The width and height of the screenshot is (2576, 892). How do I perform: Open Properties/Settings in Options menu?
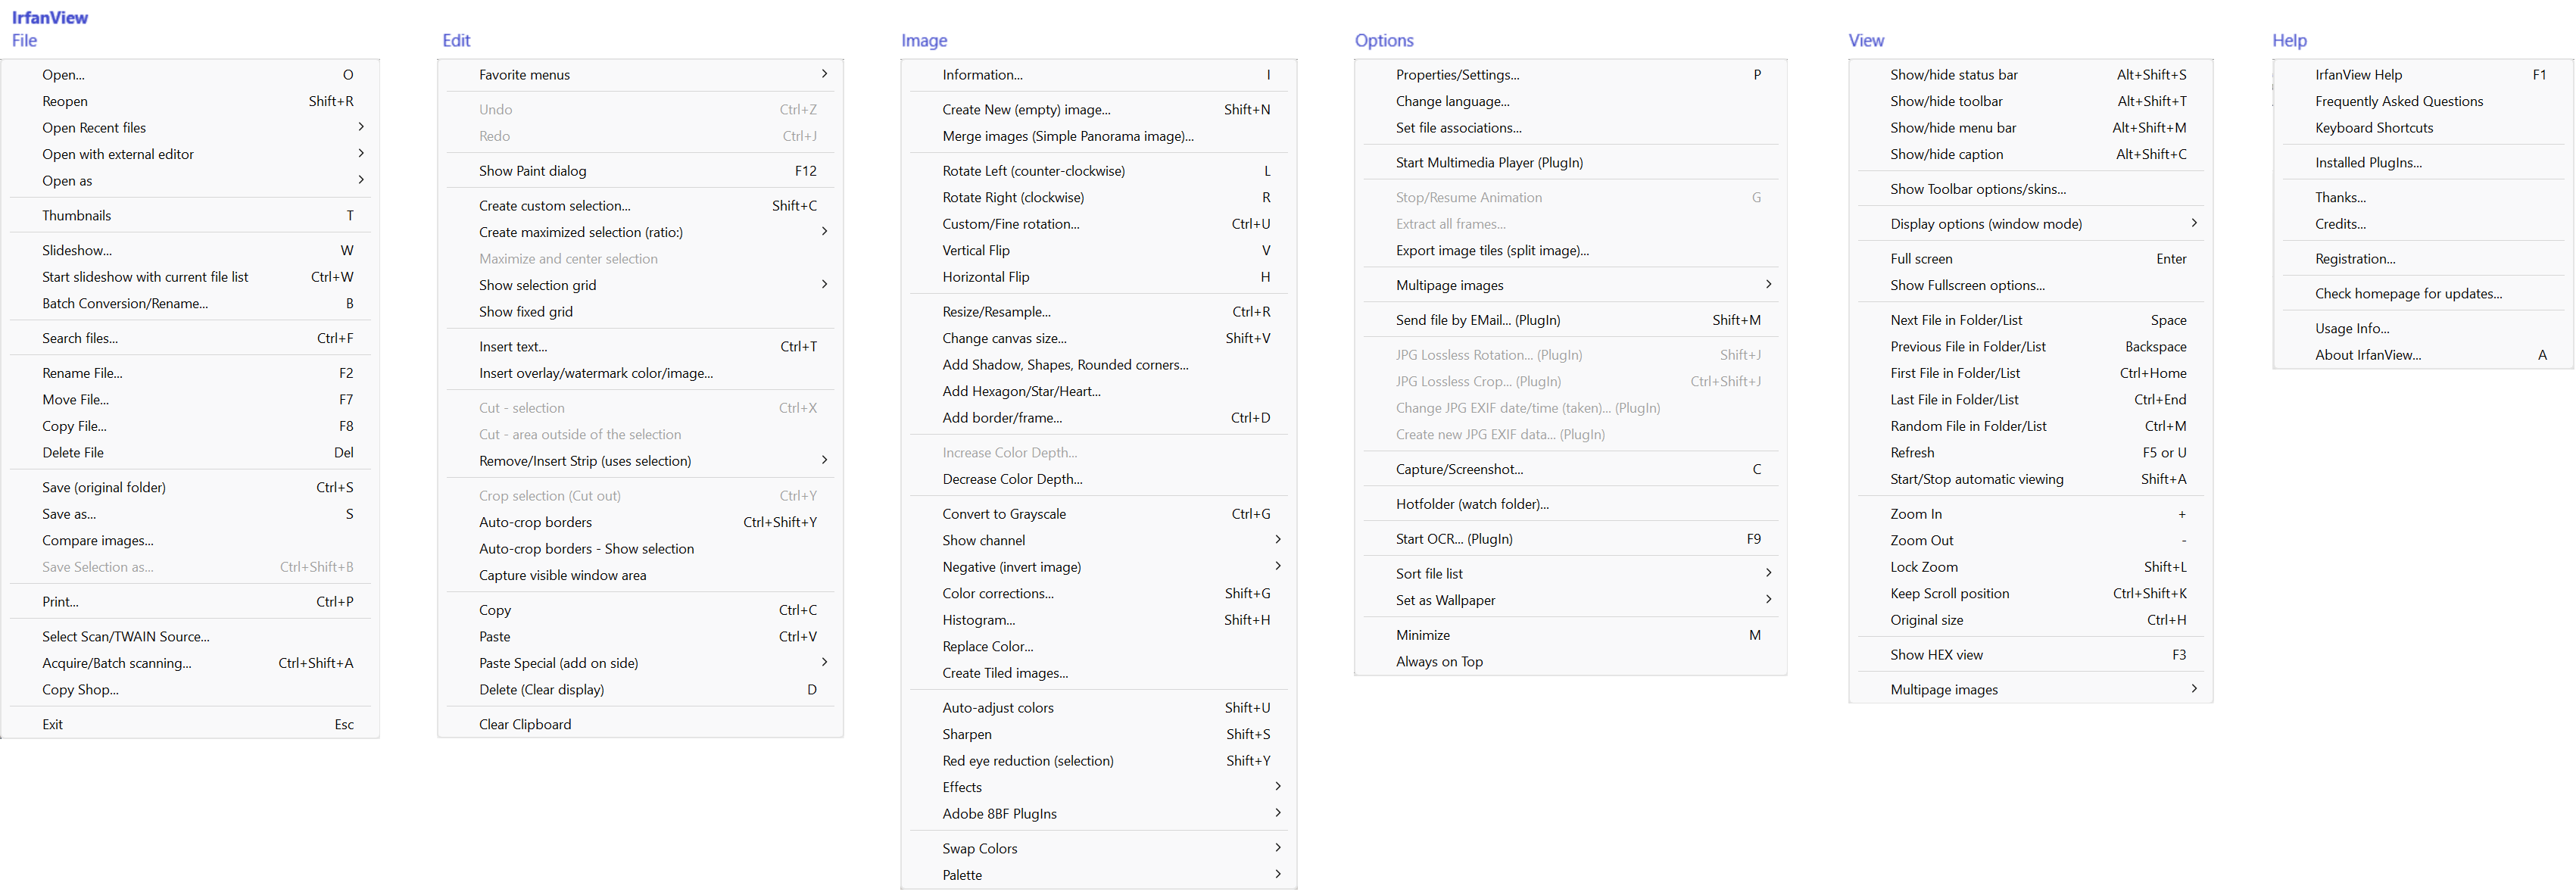point(1457,75)
